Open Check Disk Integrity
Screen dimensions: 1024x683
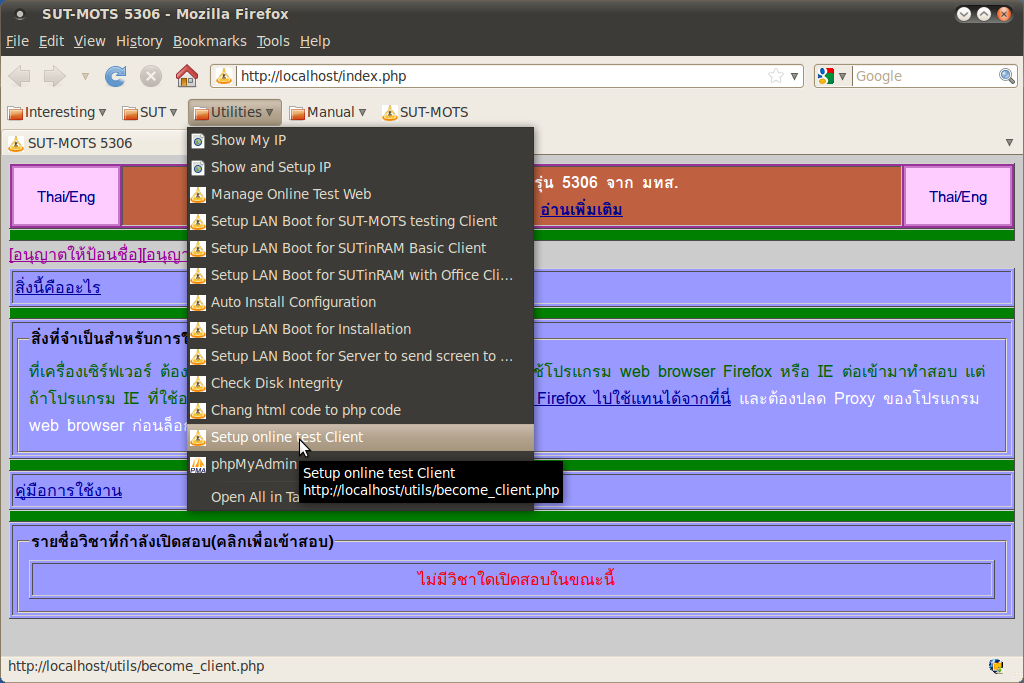click(360, 383)
